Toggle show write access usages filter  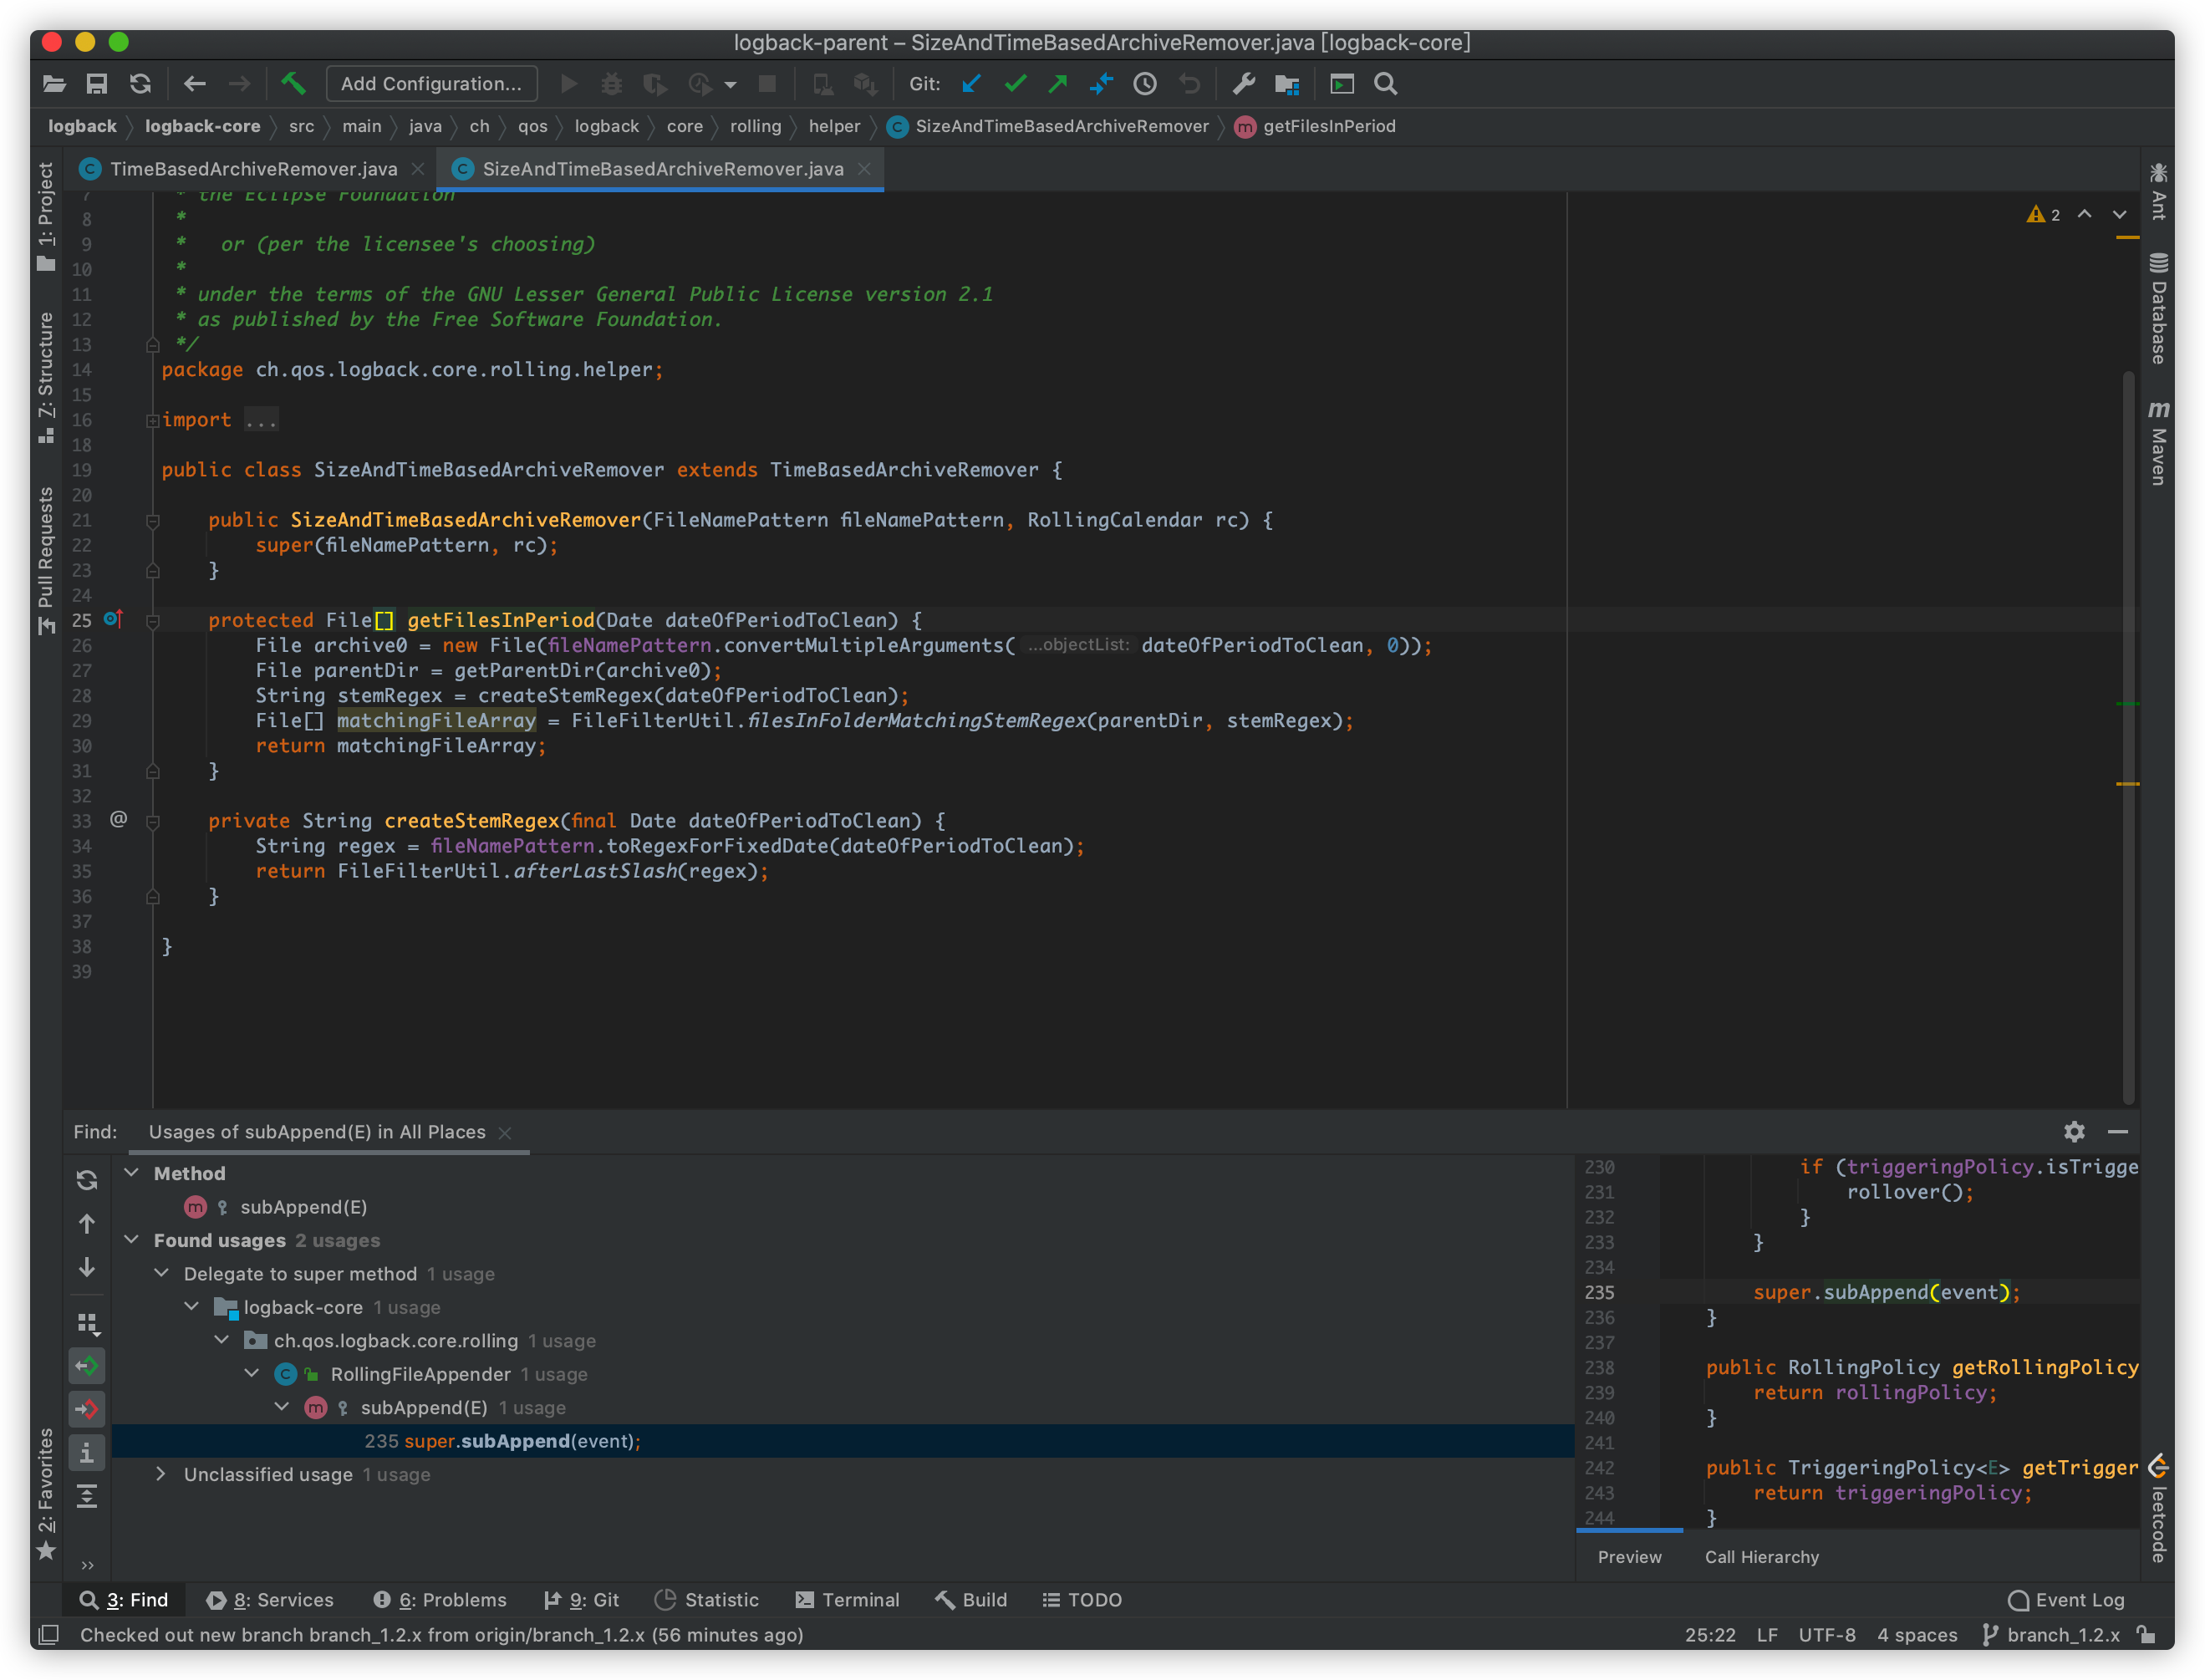pos(87,1410)
